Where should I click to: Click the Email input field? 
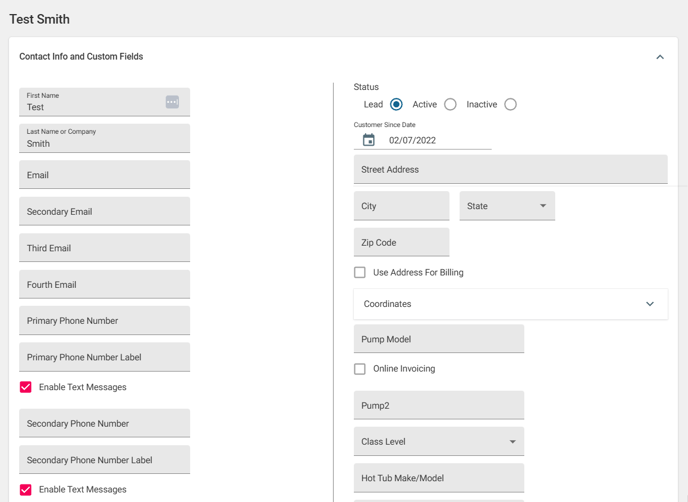(104, 175)
